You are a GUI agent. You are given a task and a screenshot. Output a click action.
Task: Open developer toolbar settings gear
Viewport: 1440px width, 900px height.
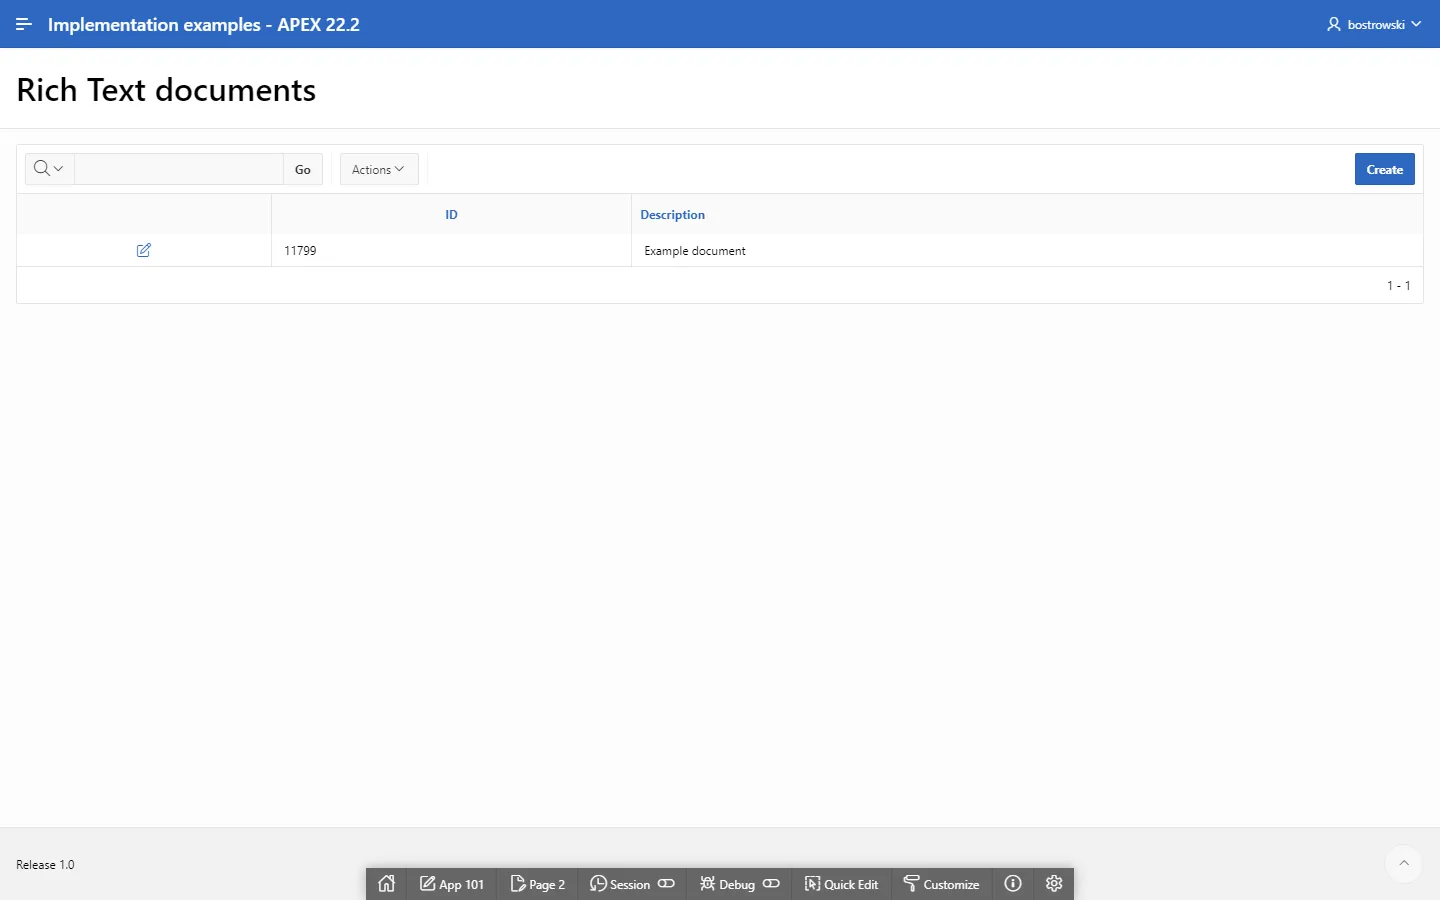pyautogui.click(x=1054, y=884)
